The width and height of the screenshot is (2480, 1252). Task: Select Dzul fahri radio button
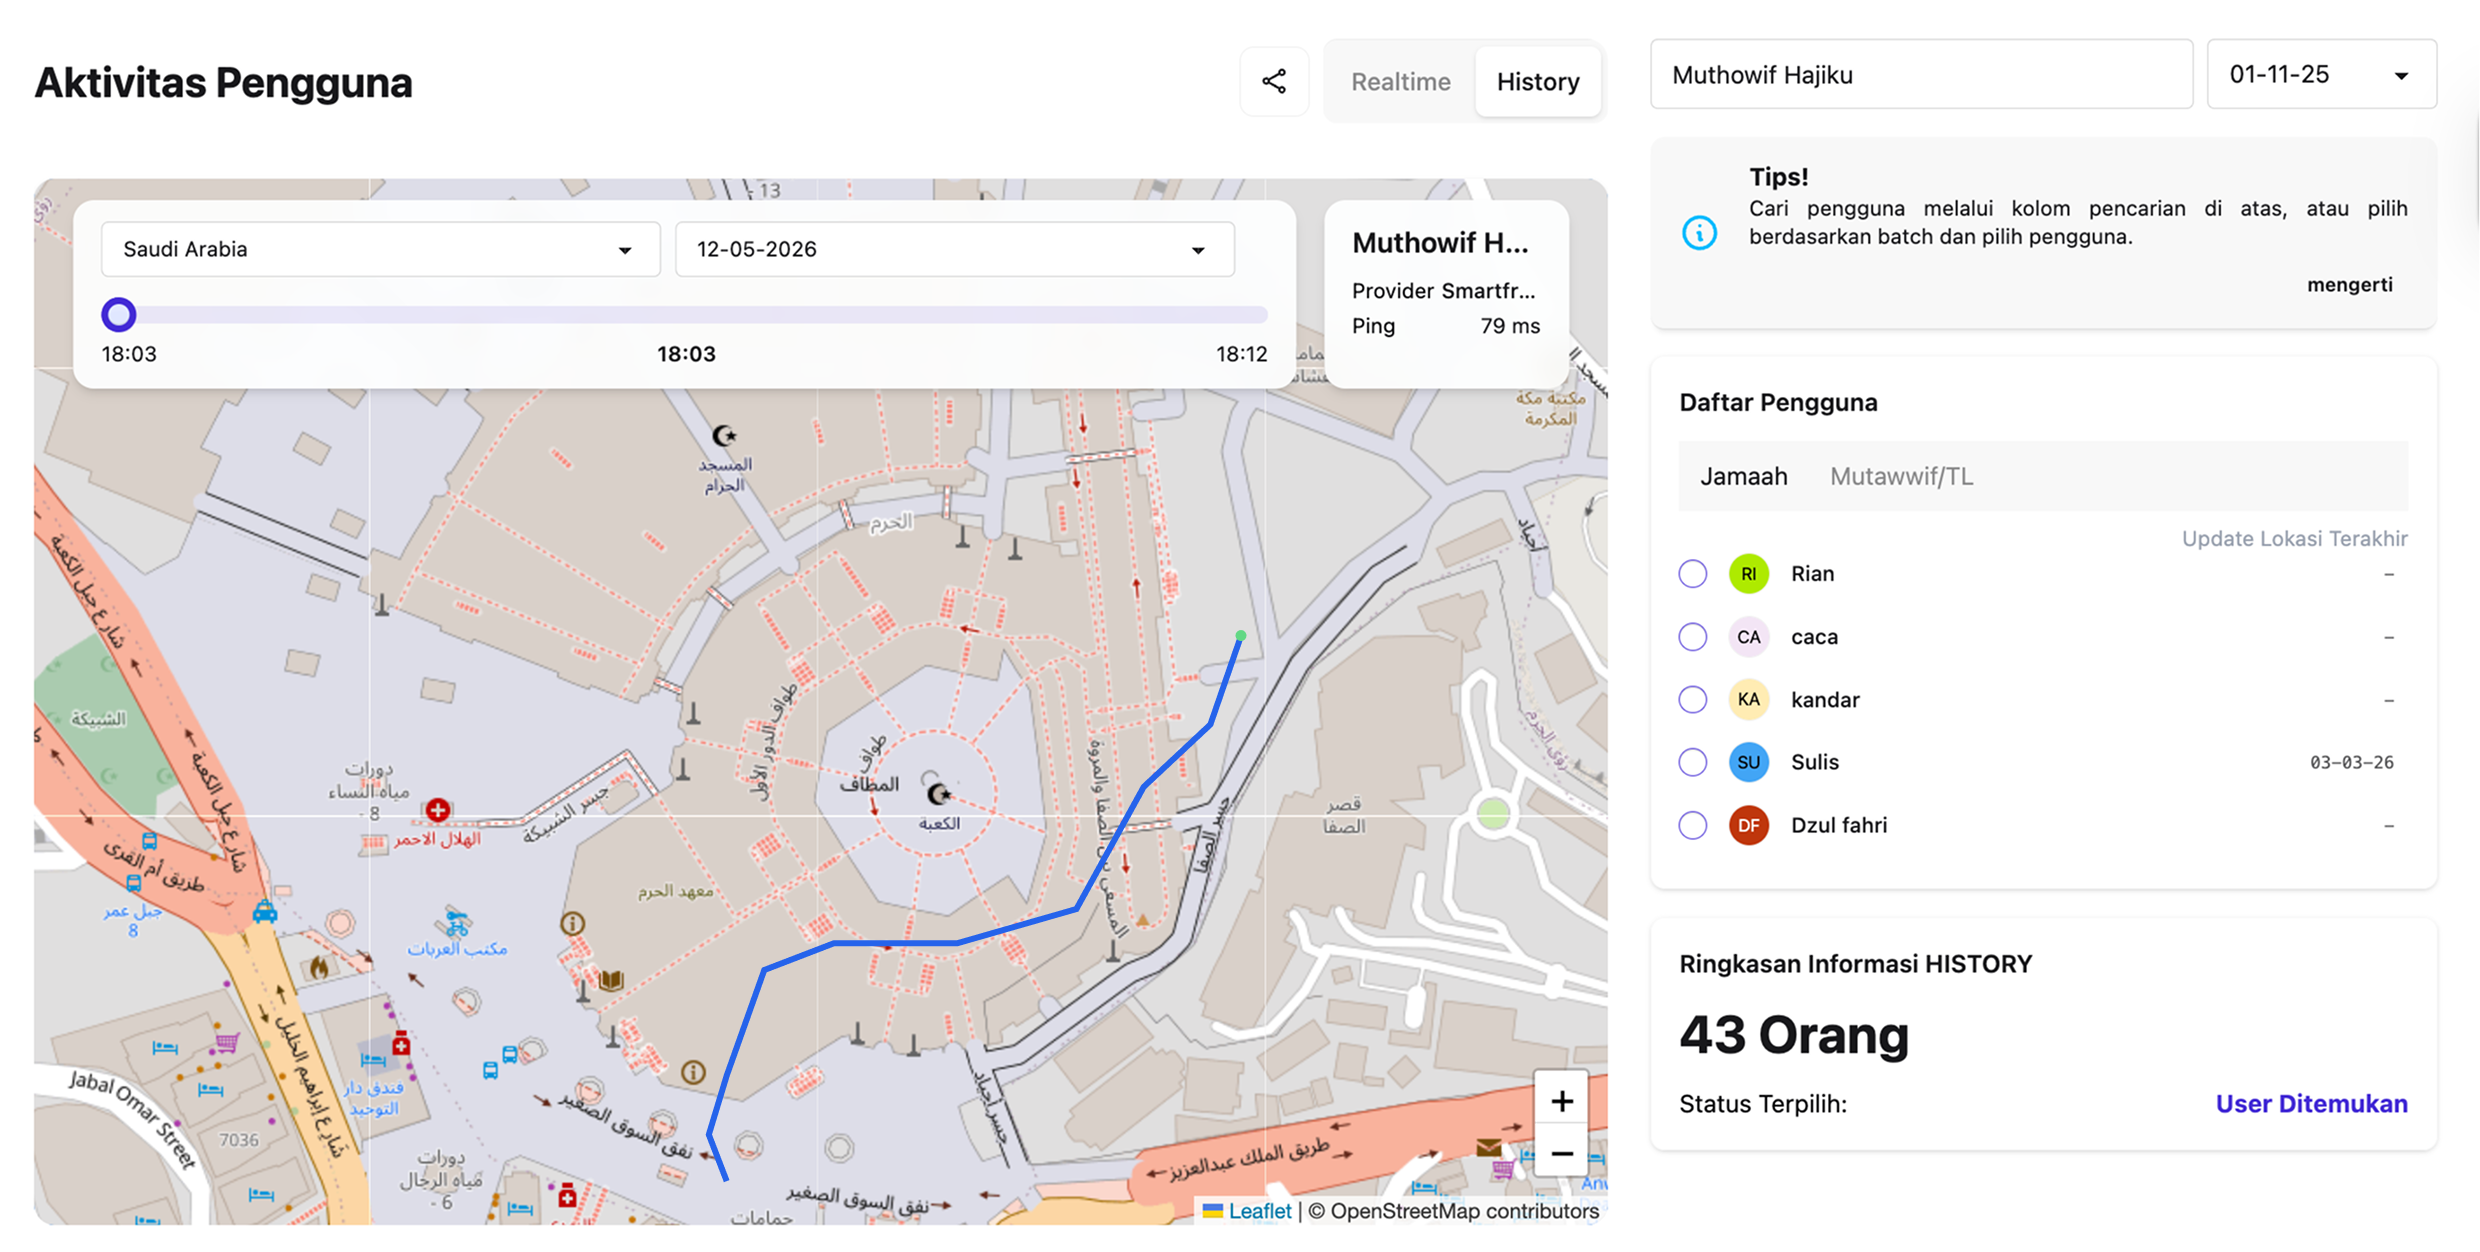click(x=1693, y=825)
